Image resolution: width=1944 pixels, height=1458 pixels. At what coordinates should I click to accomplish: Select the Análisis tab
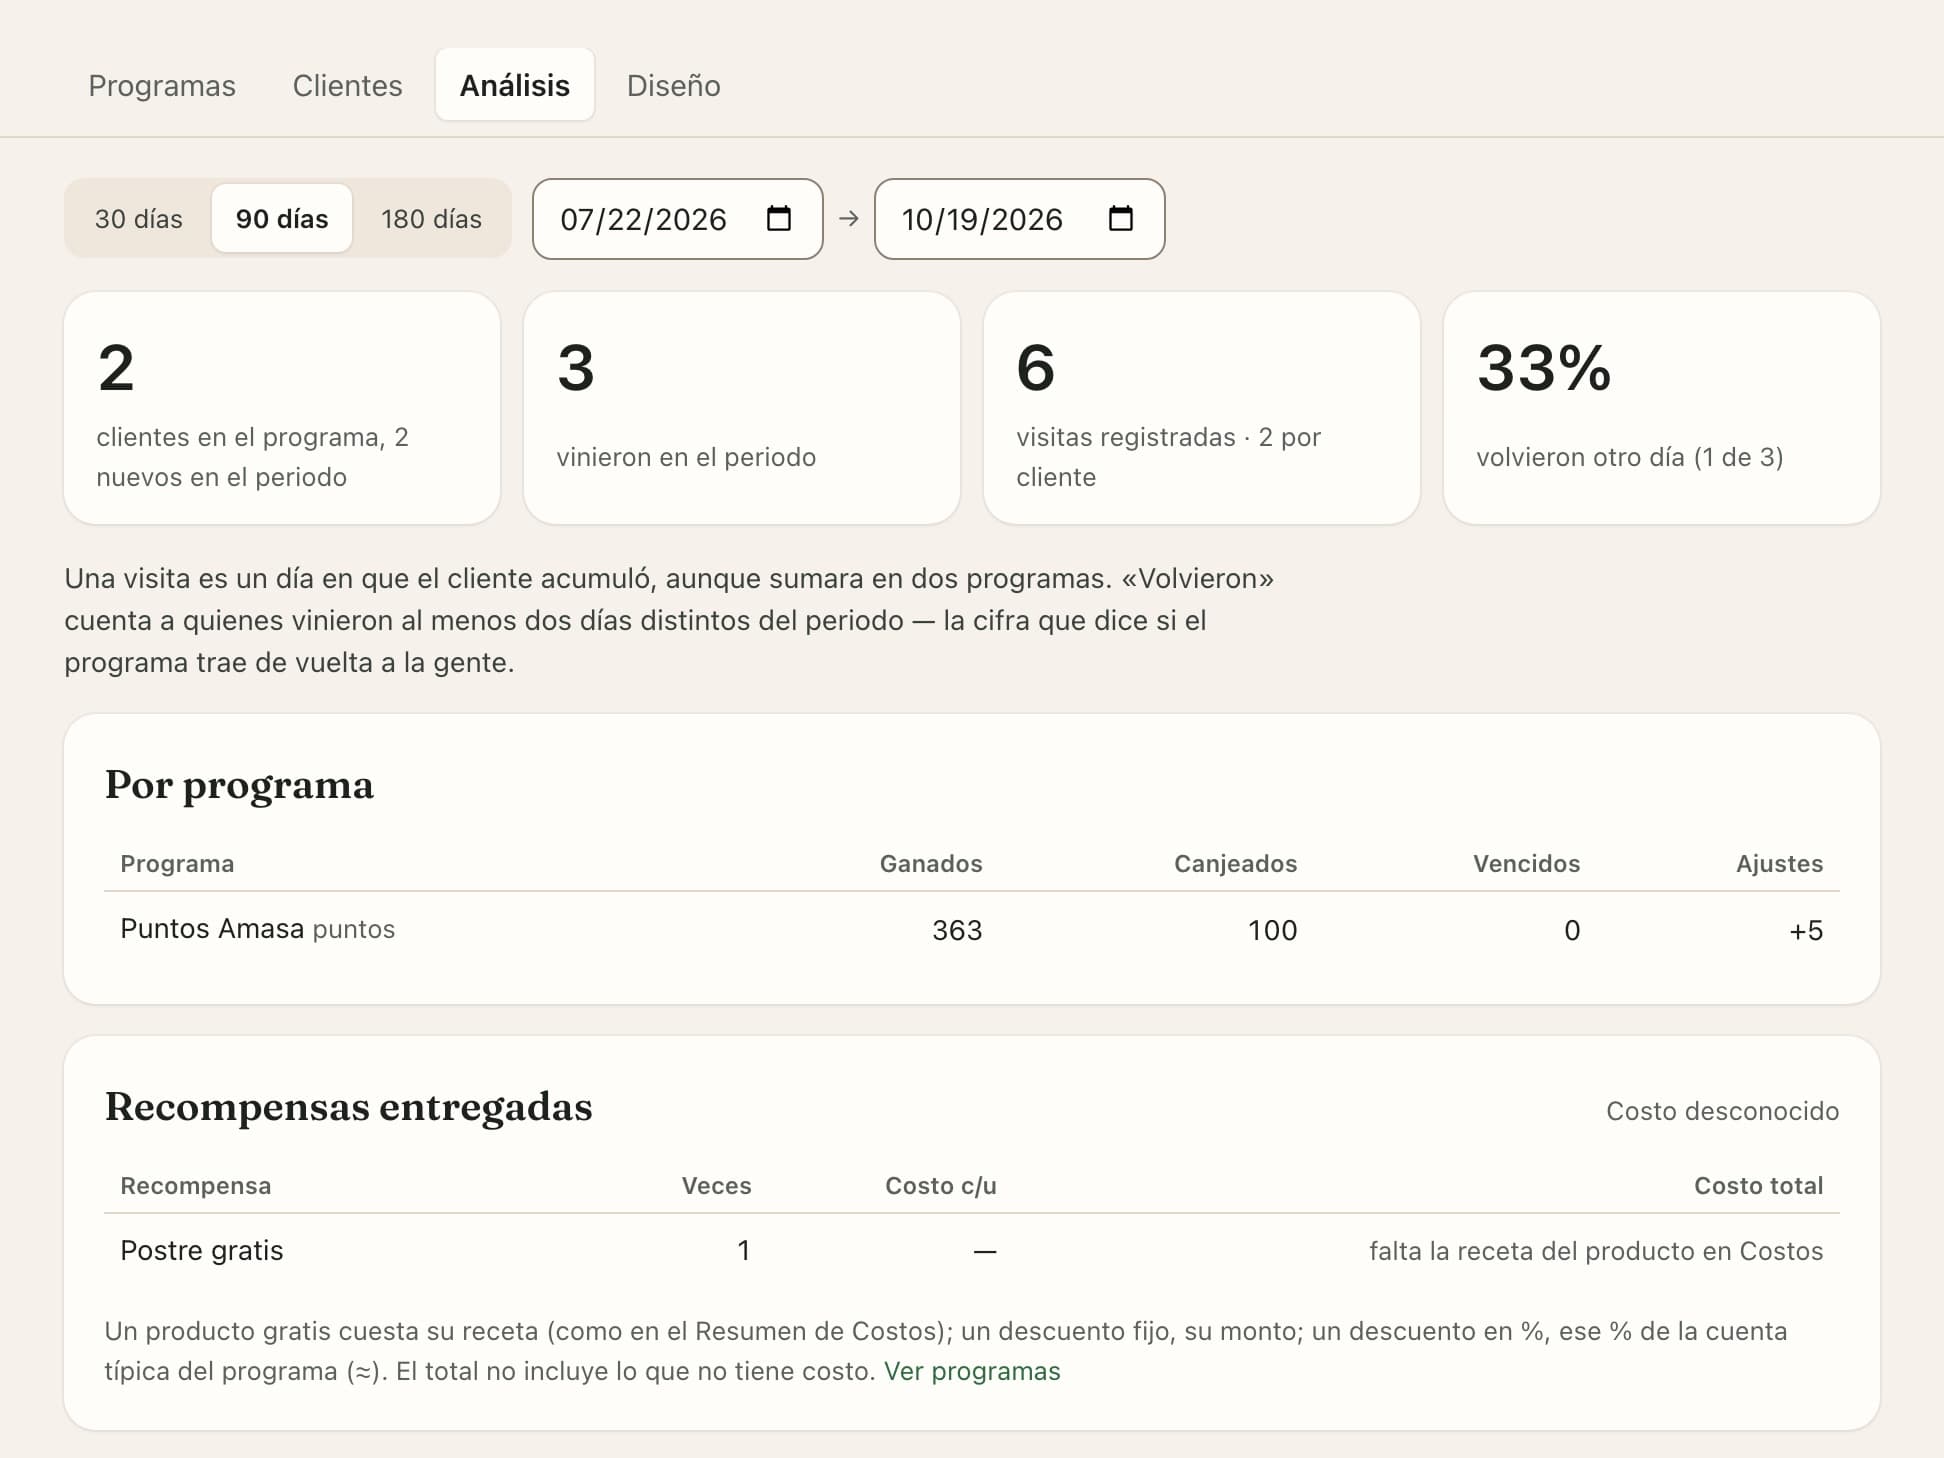515,85
